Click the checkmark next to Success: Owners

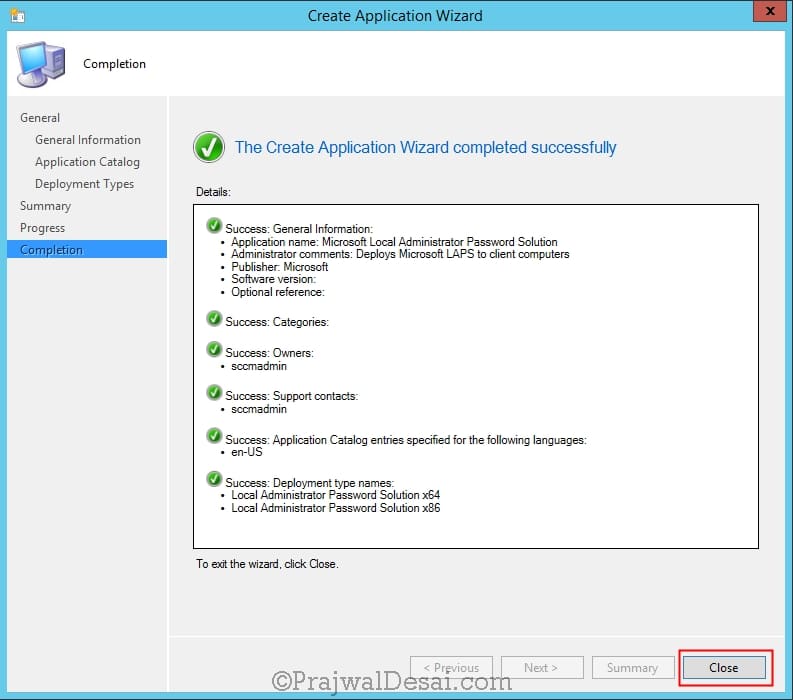214,349
